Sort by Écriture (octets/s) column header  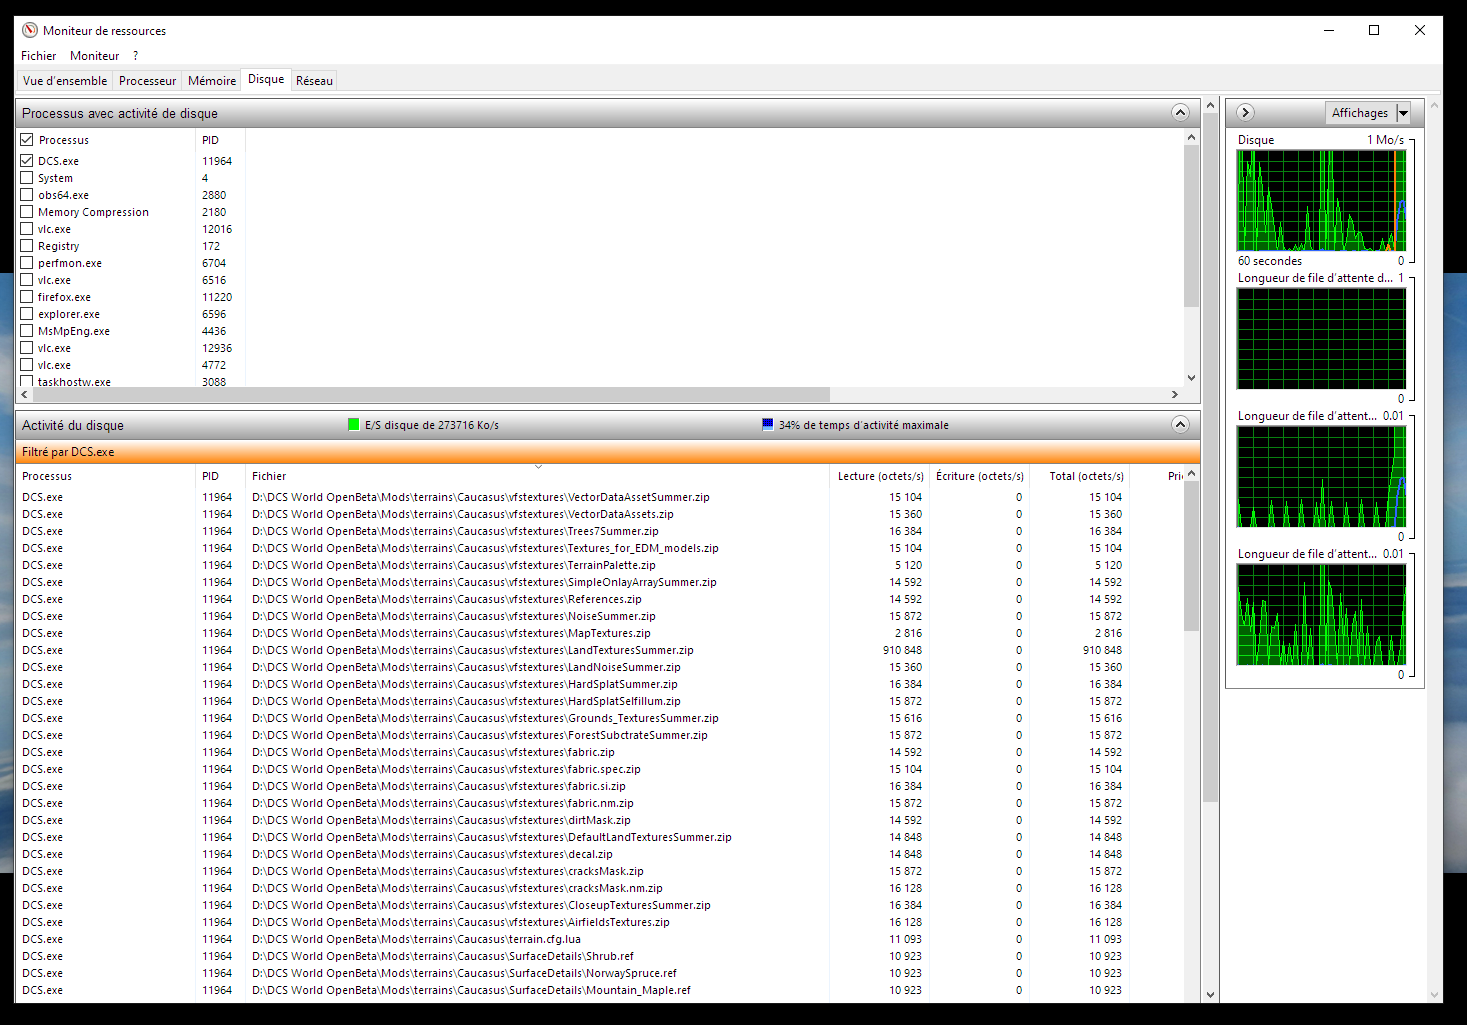pos(979,476)
